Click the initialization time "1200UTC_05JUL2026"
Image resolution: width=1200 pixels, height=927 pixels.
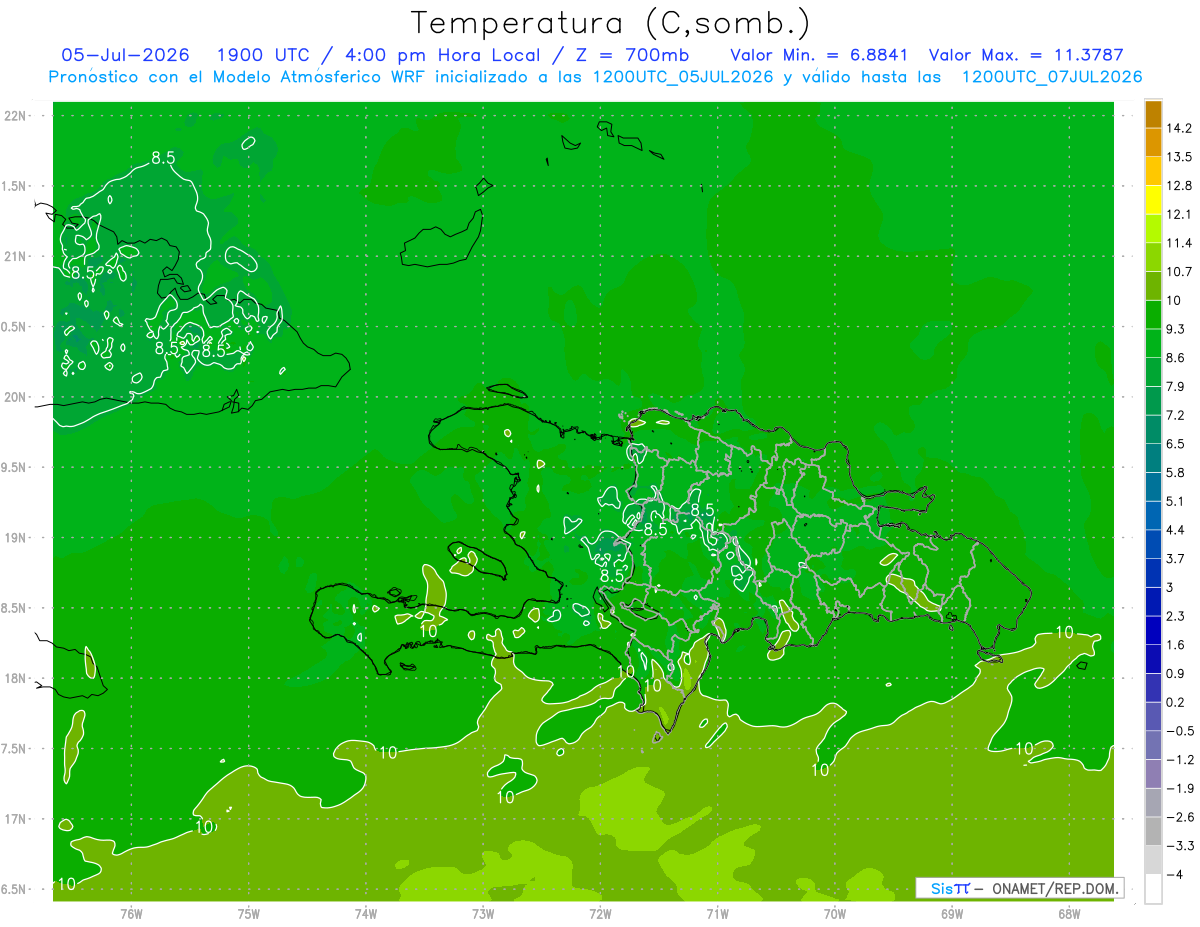683,77
